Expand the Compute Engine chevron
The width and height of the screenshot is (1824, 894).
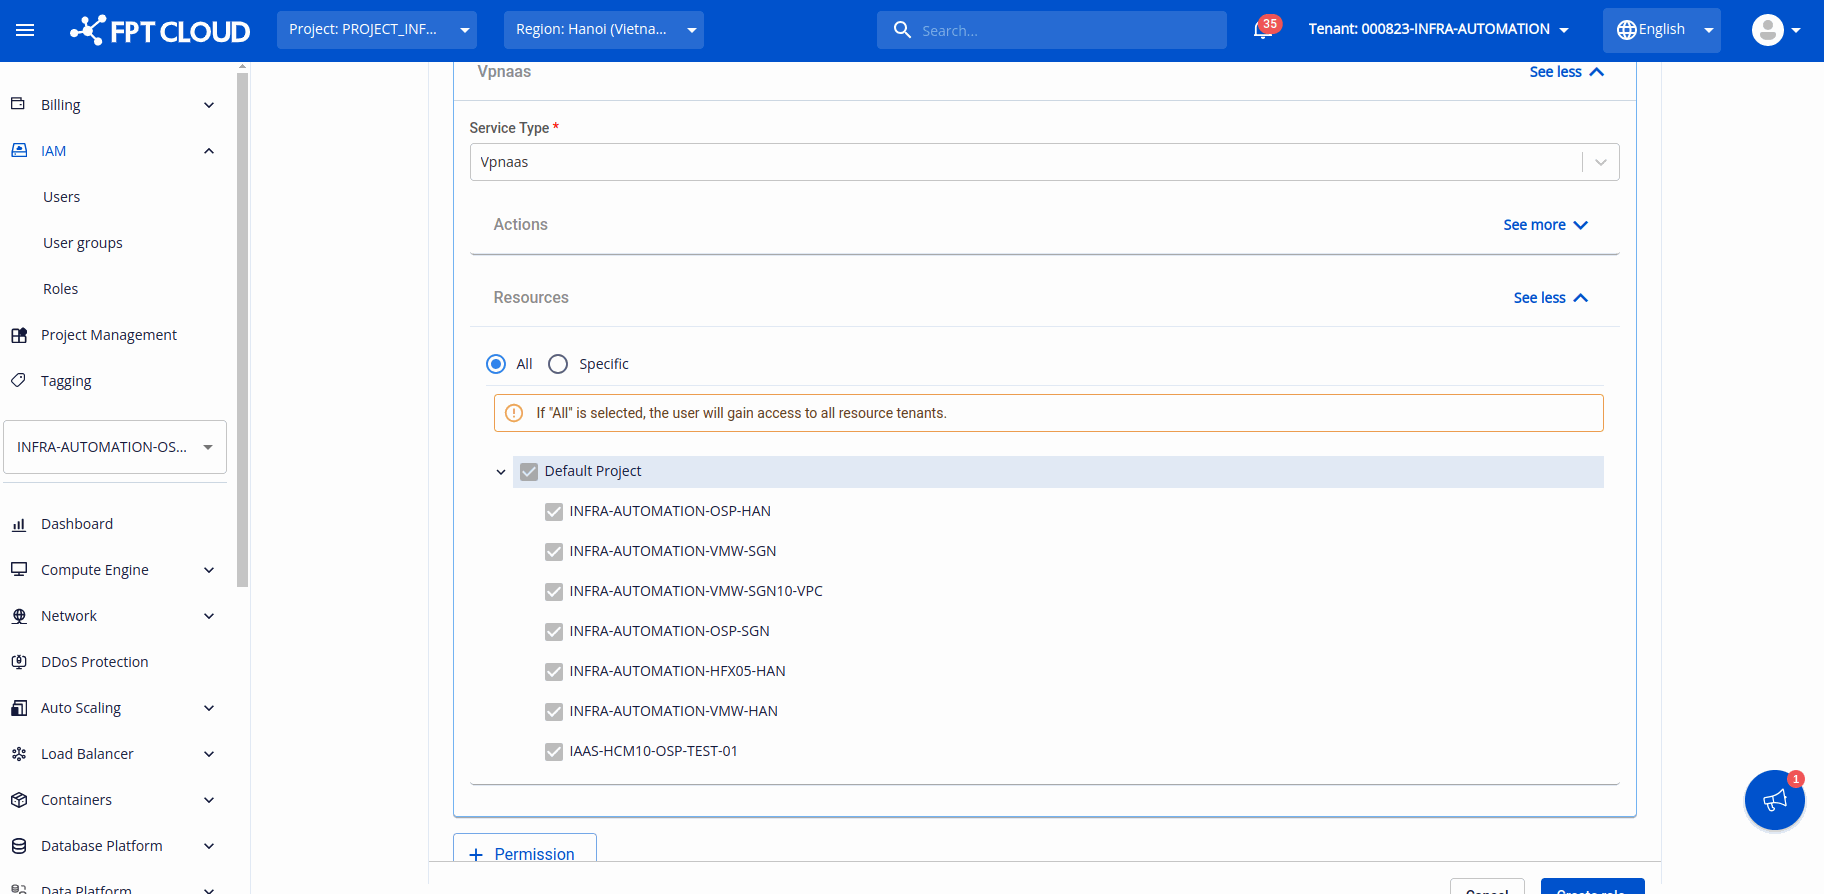[209, 570]
